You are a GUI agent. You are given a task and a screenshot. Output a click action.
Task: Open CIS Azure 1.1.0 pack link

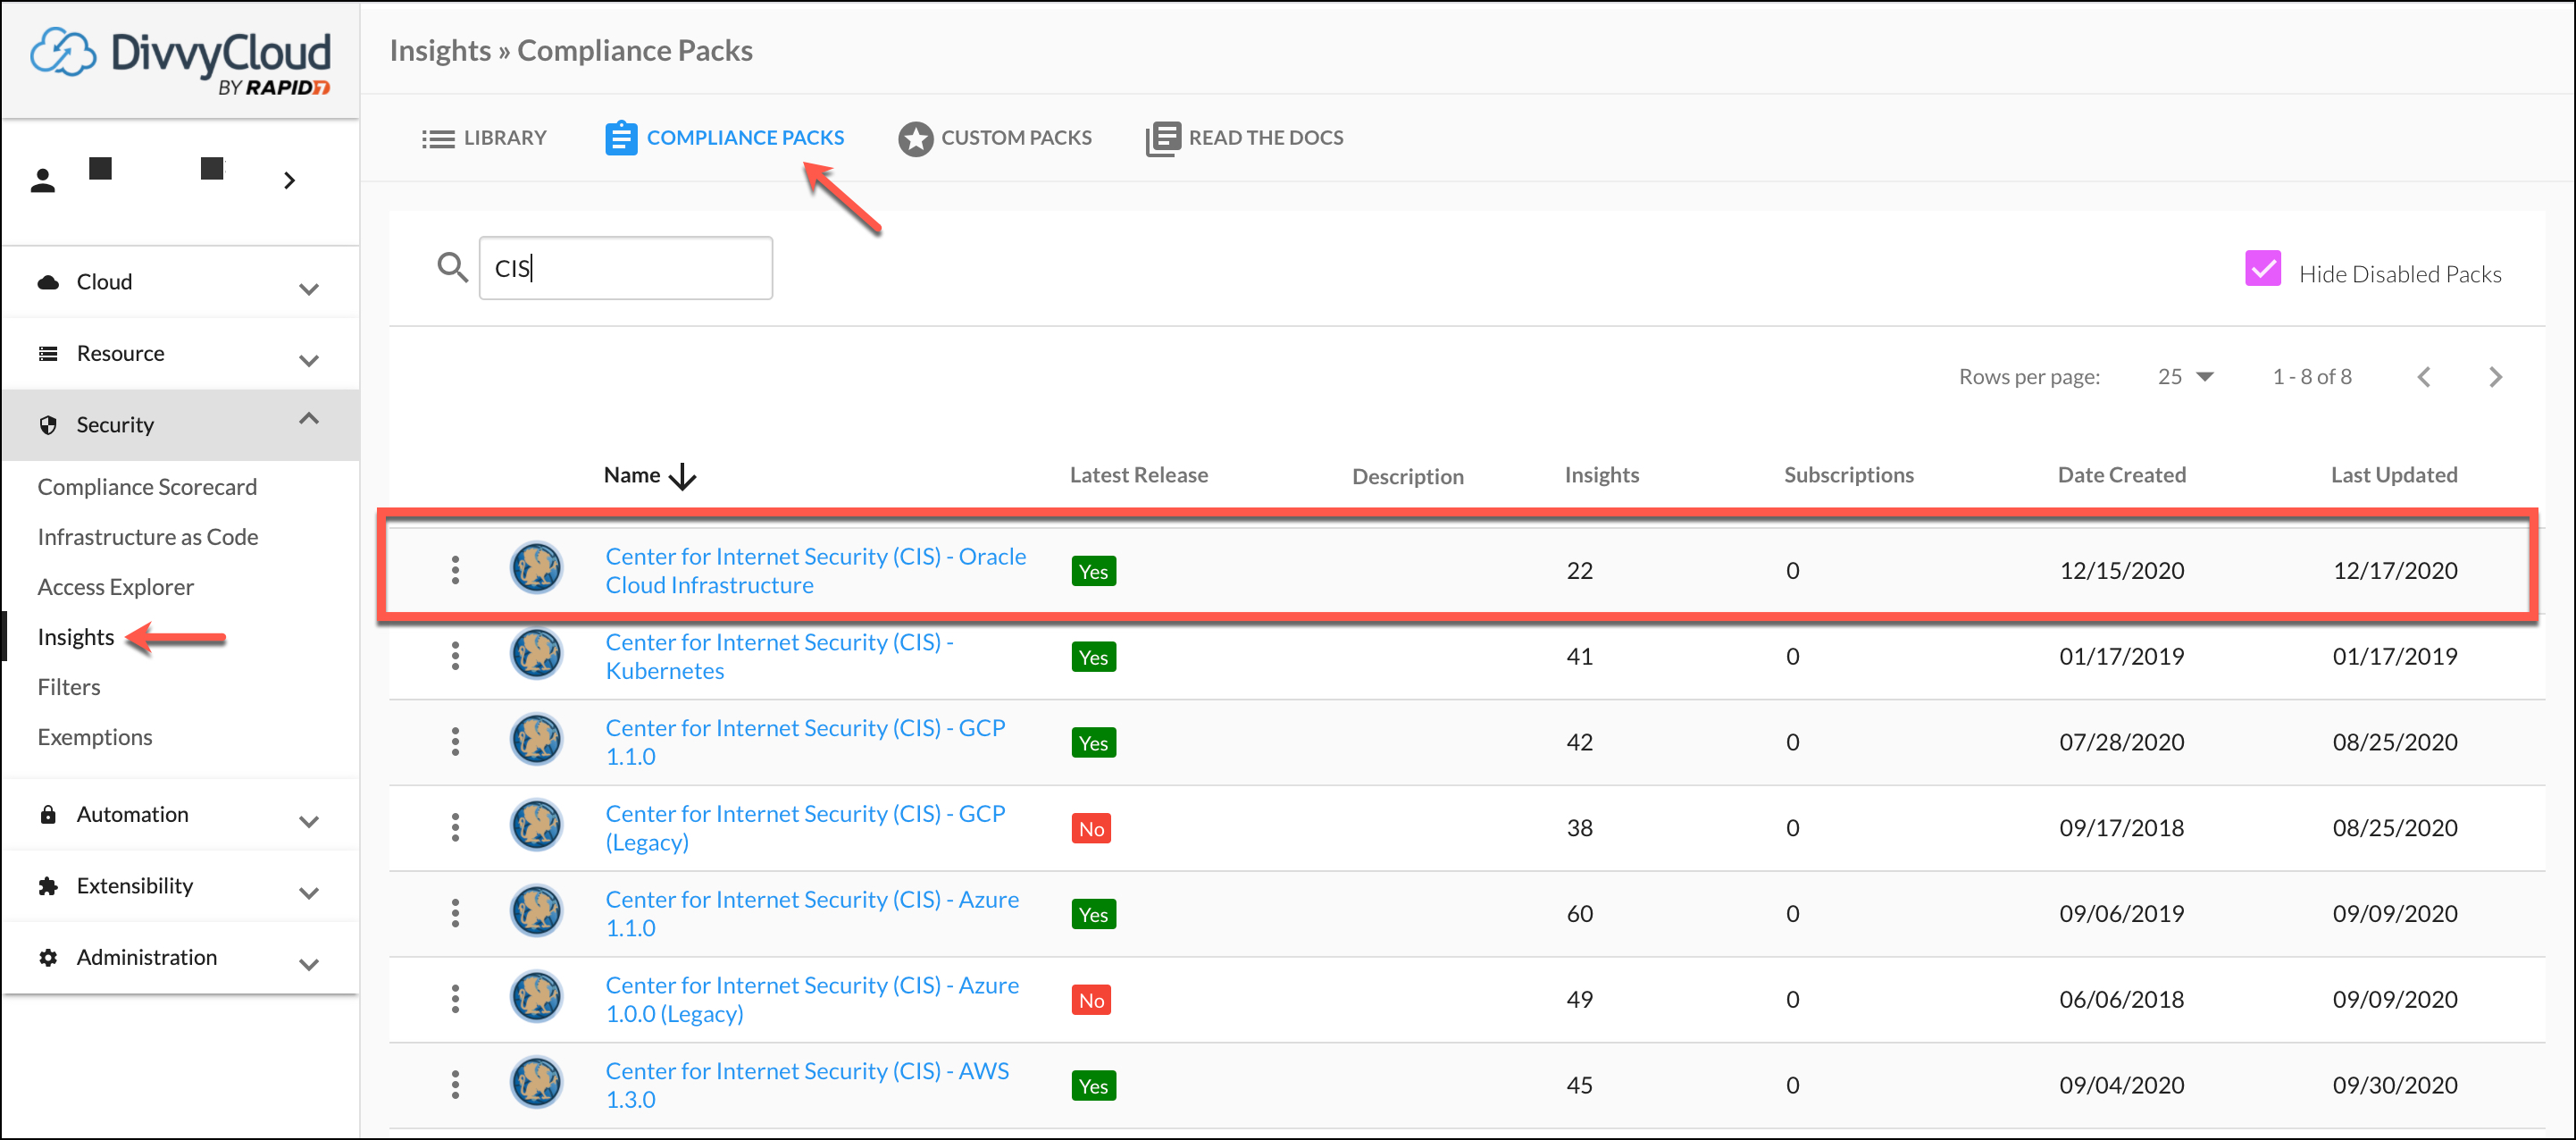click(812, 914)
